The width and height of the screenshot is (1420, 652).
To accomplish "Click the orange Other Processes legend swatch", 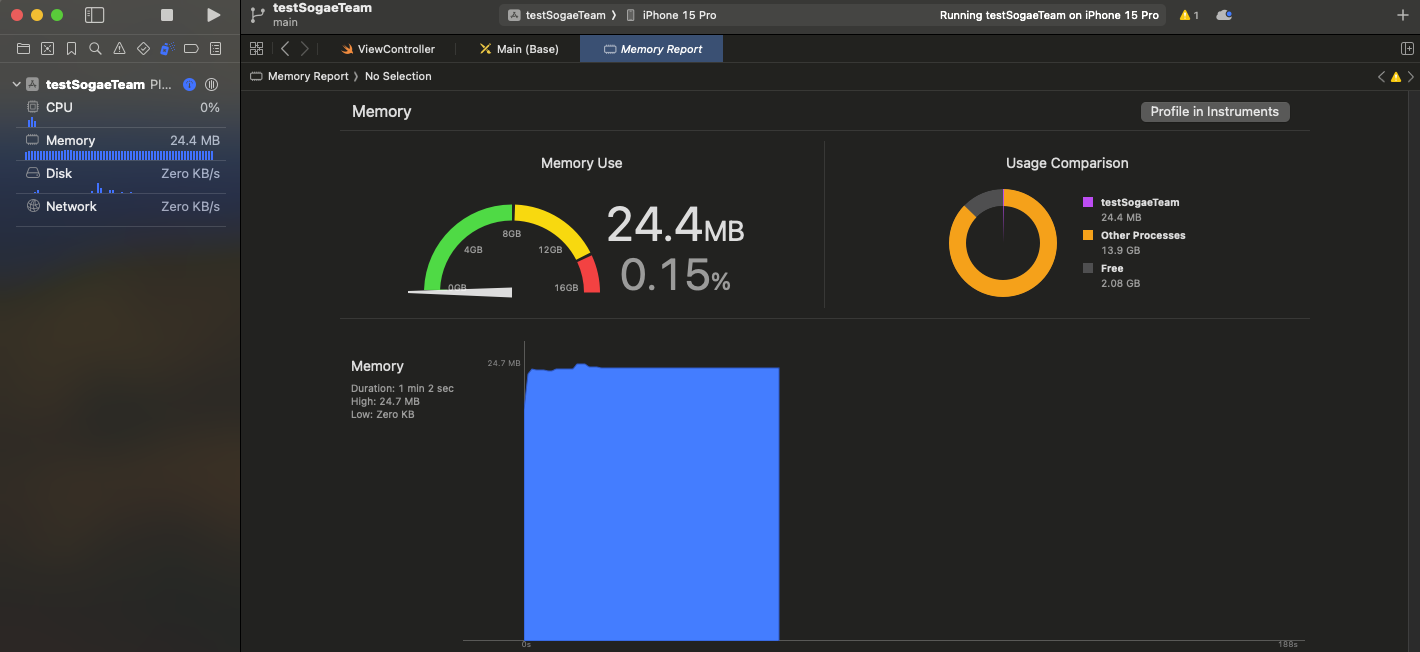I will (x=1088, y=235).
